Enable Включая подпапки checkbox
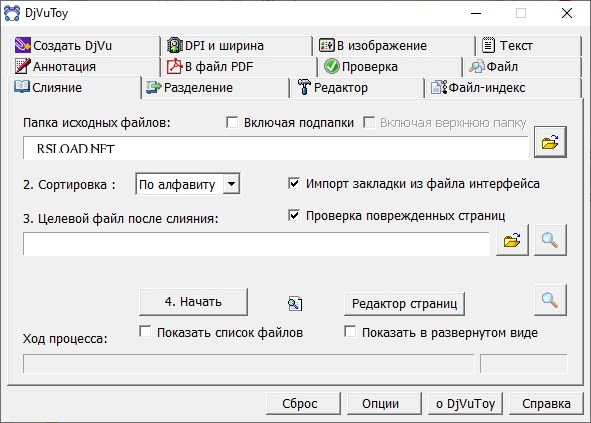The width and height of the screenshot is (591, 423). pos(232,123)
